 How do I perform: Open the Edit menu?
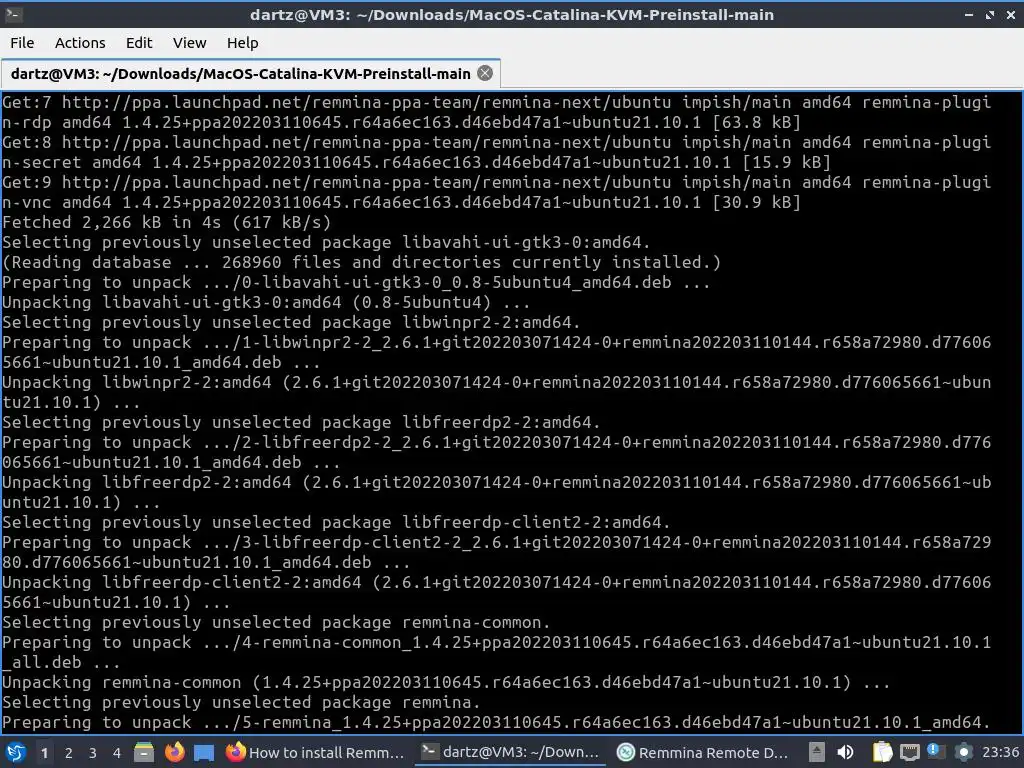[138, 43]
